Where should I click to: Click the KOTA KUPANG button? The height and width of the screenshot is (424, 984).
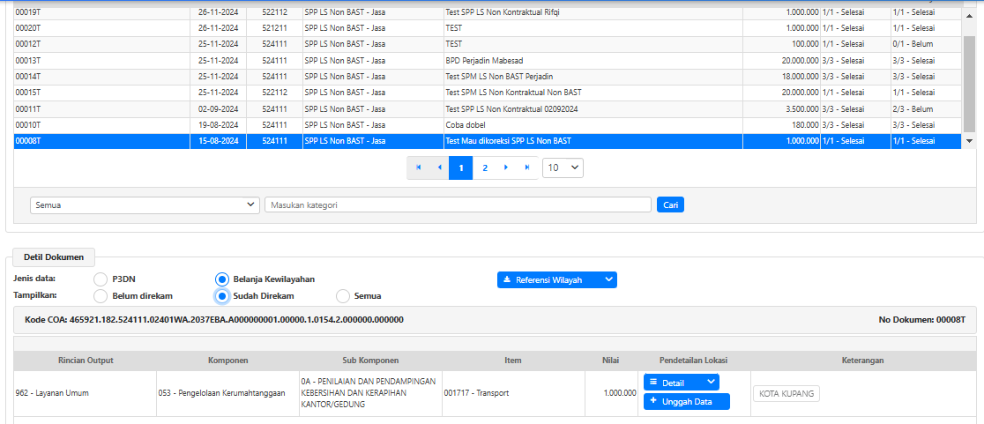coord(786,394)
